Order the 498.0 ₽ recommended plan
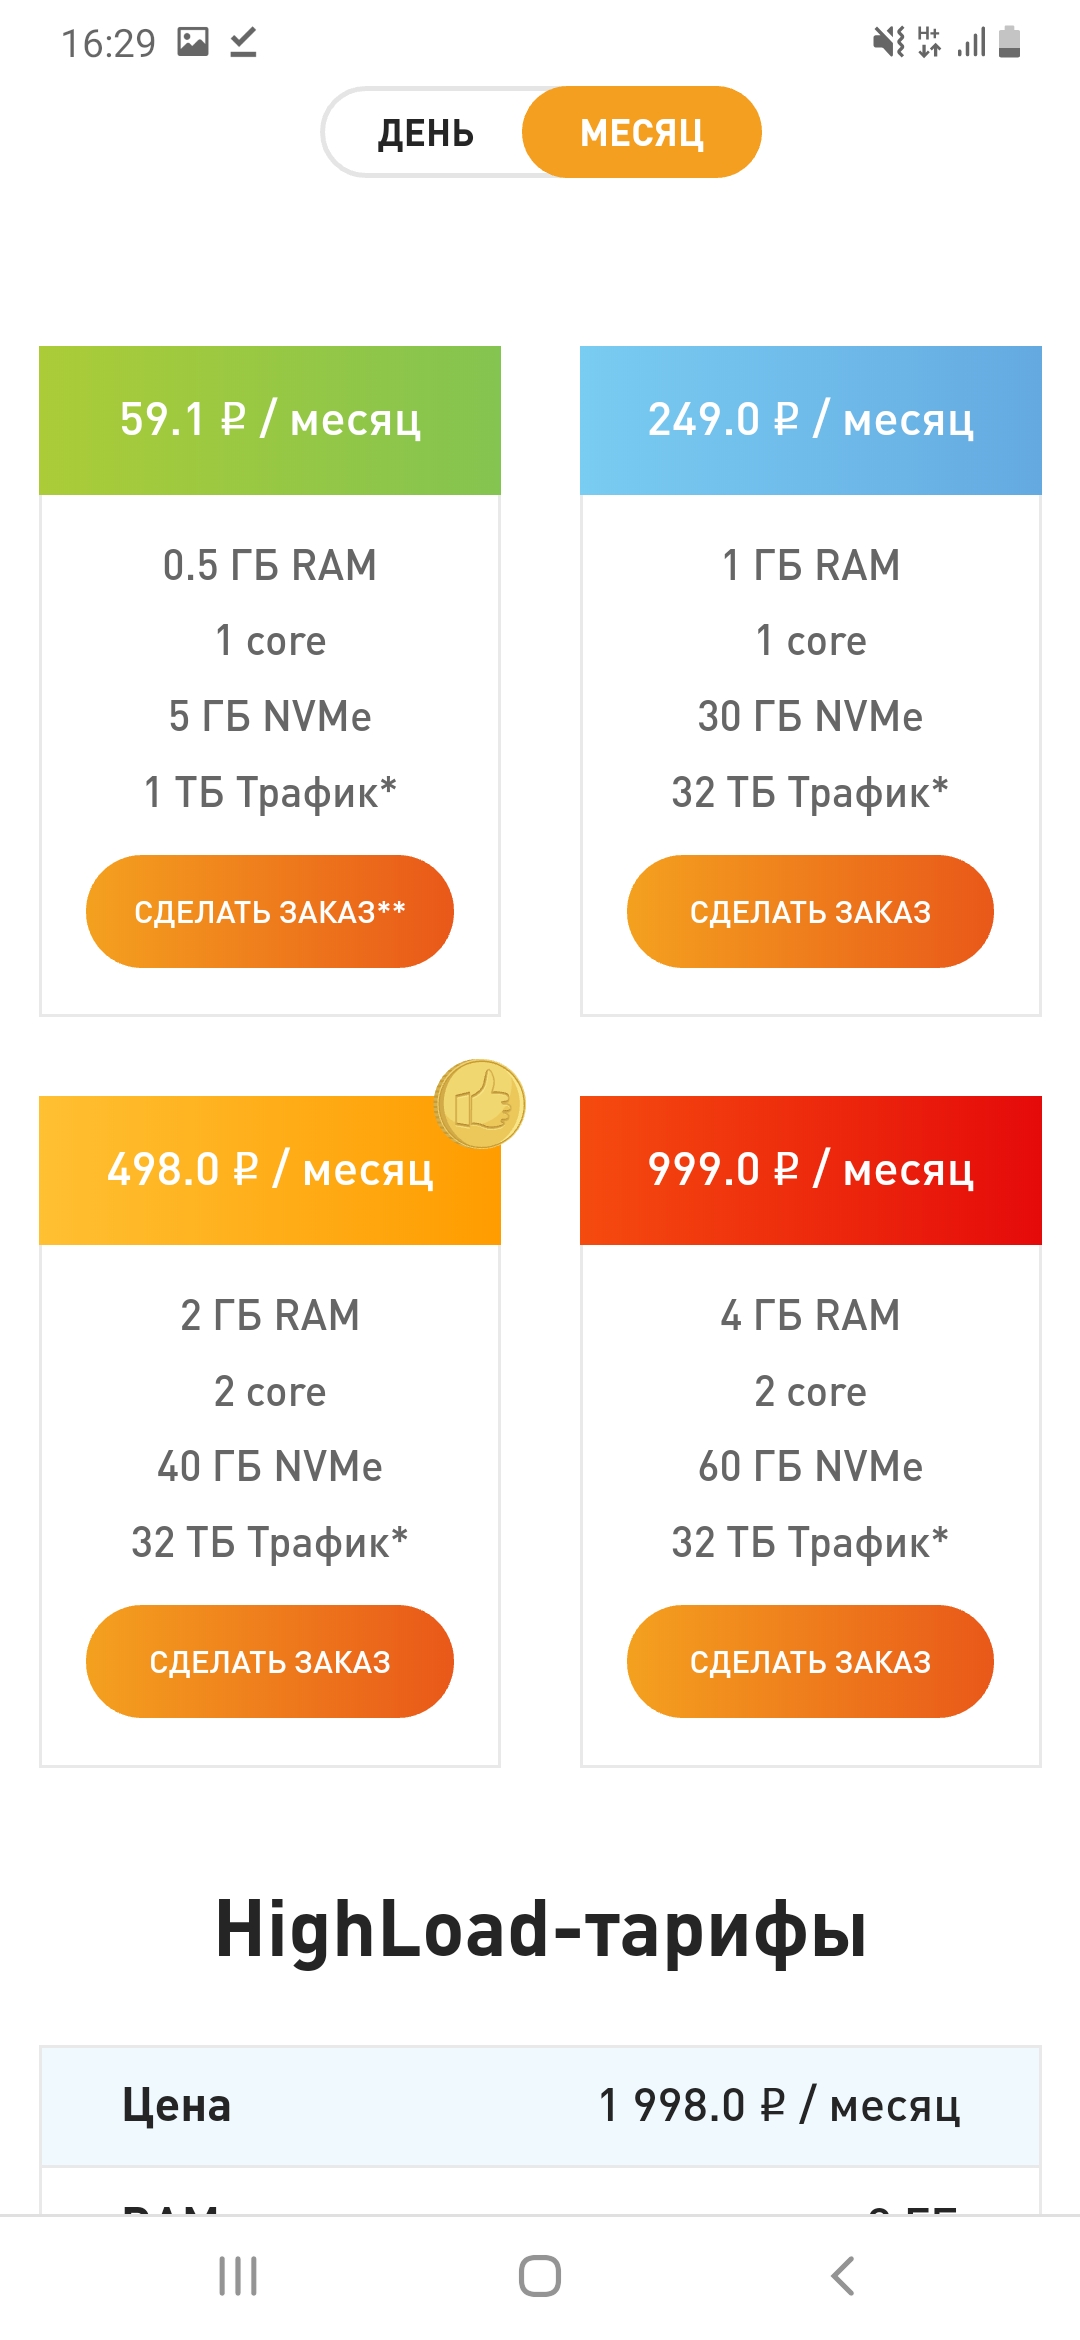The width and height of the screenshot is (1080, 2340). (270, 1661)
